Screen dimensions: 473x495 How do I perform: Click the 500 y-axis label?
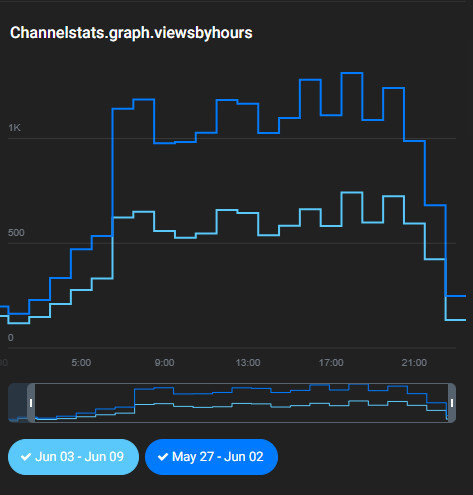point(16,233)
